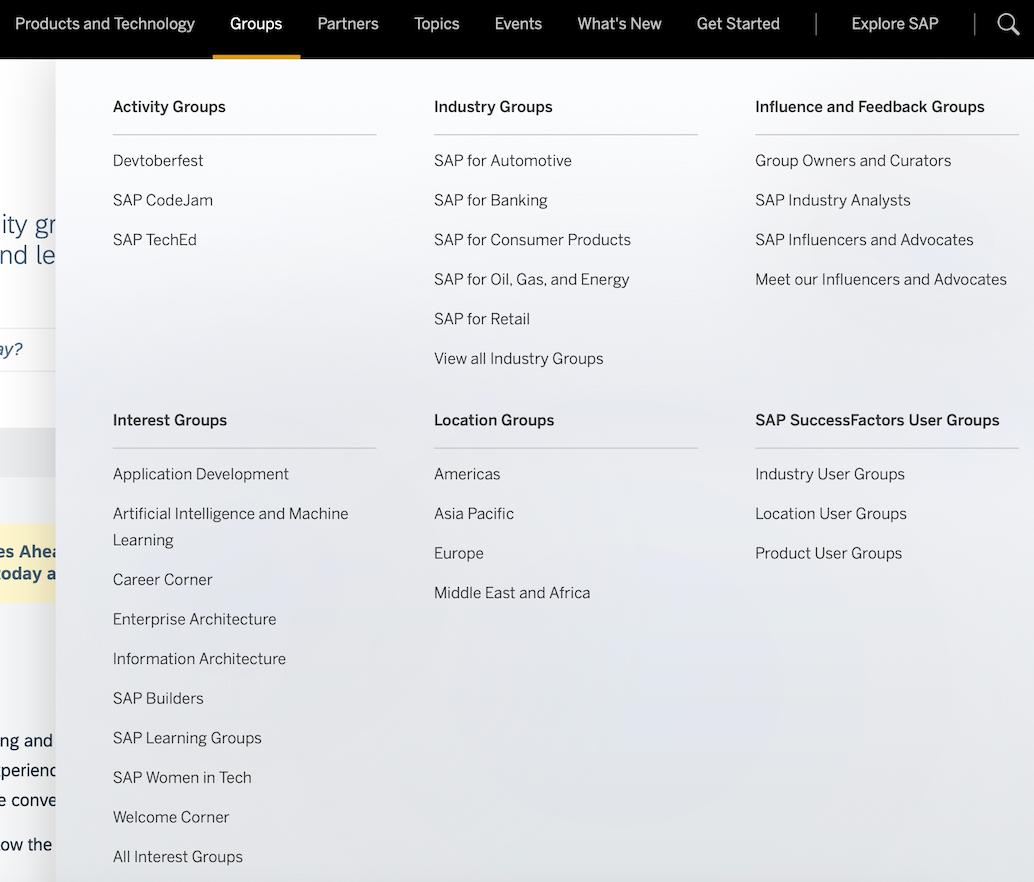
Task: Go to SAP for Automotive
Action: click(x=502, y=161)
